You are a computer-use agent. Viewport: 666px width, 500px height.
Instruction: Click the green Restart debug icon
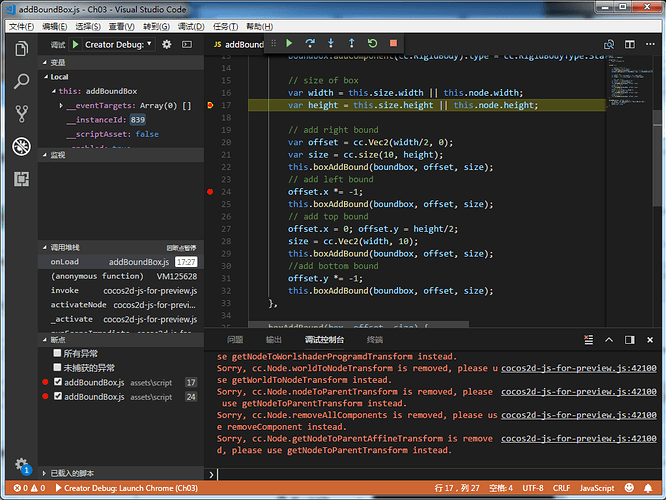372,44
